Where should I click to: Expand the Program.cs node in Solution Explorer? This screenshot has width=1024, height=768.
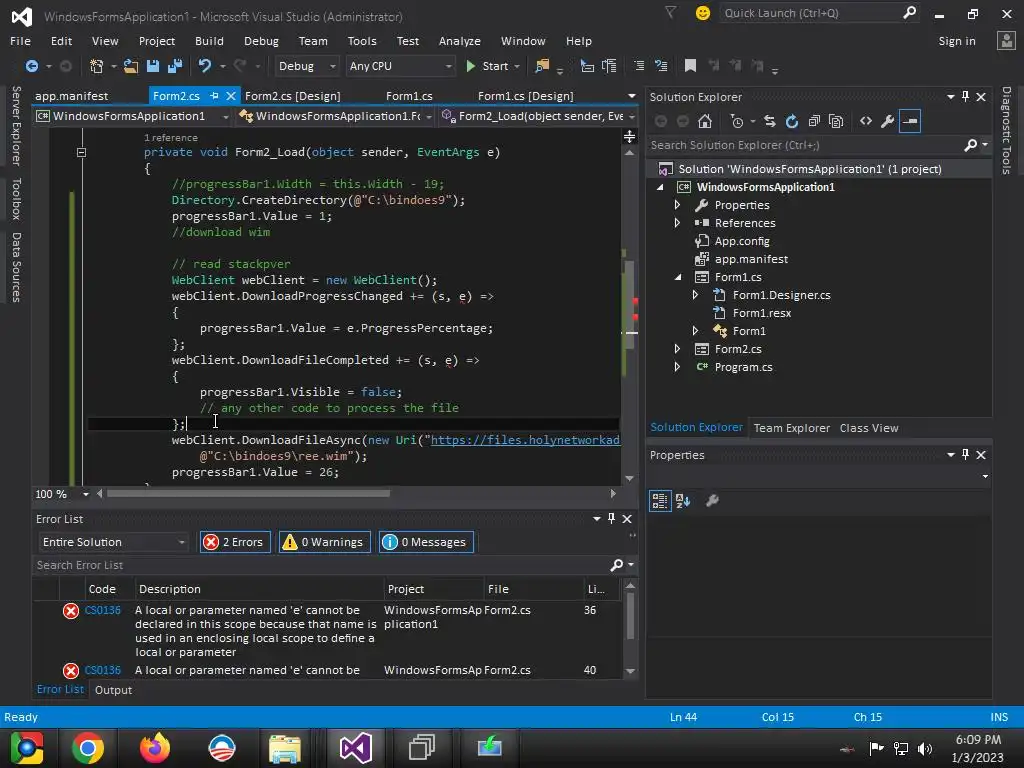click(678, 367)
